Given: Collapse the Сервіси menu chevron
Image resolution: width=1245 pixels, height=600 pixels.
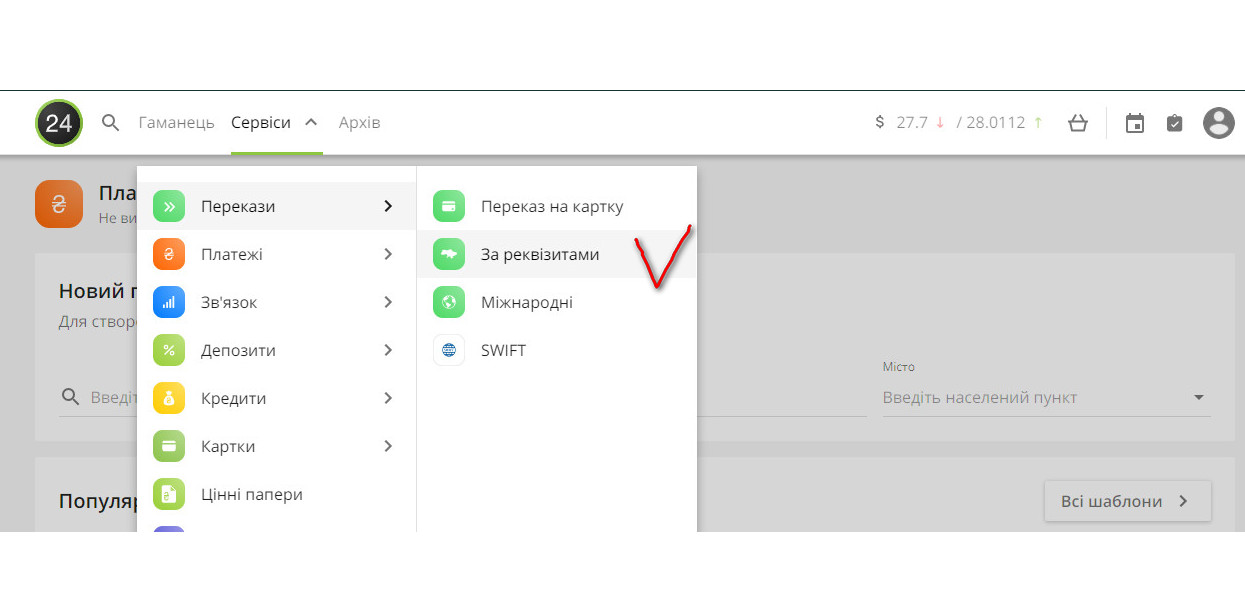Looking at the screenshot, I should pos(311,122).
